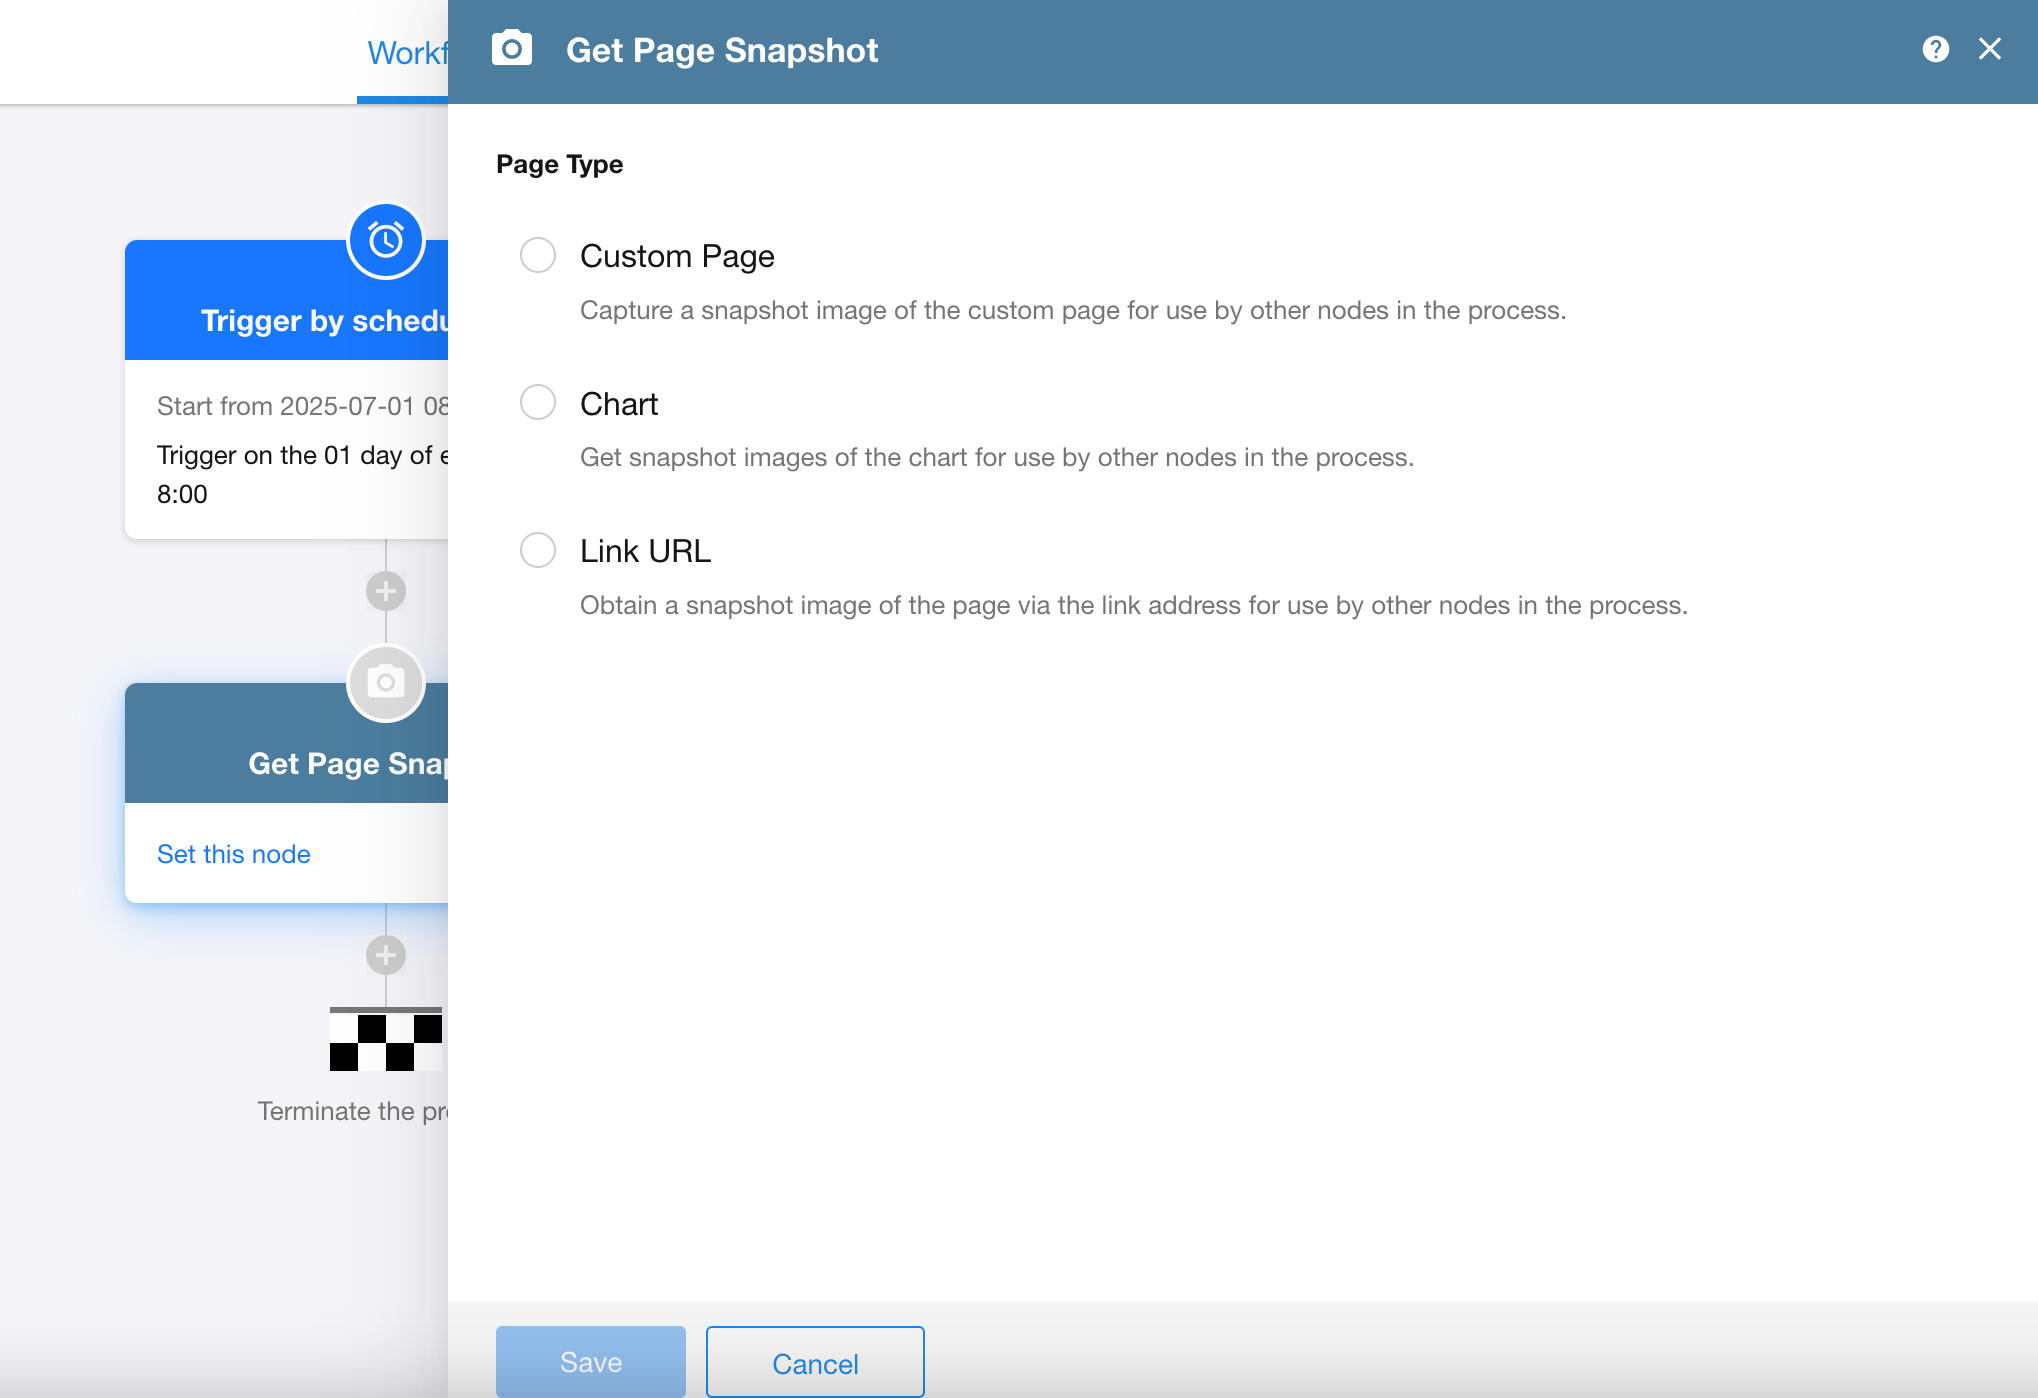The image size is (2038, 1398).
Task: Click the camera icon in panel header
Action: 512,49
